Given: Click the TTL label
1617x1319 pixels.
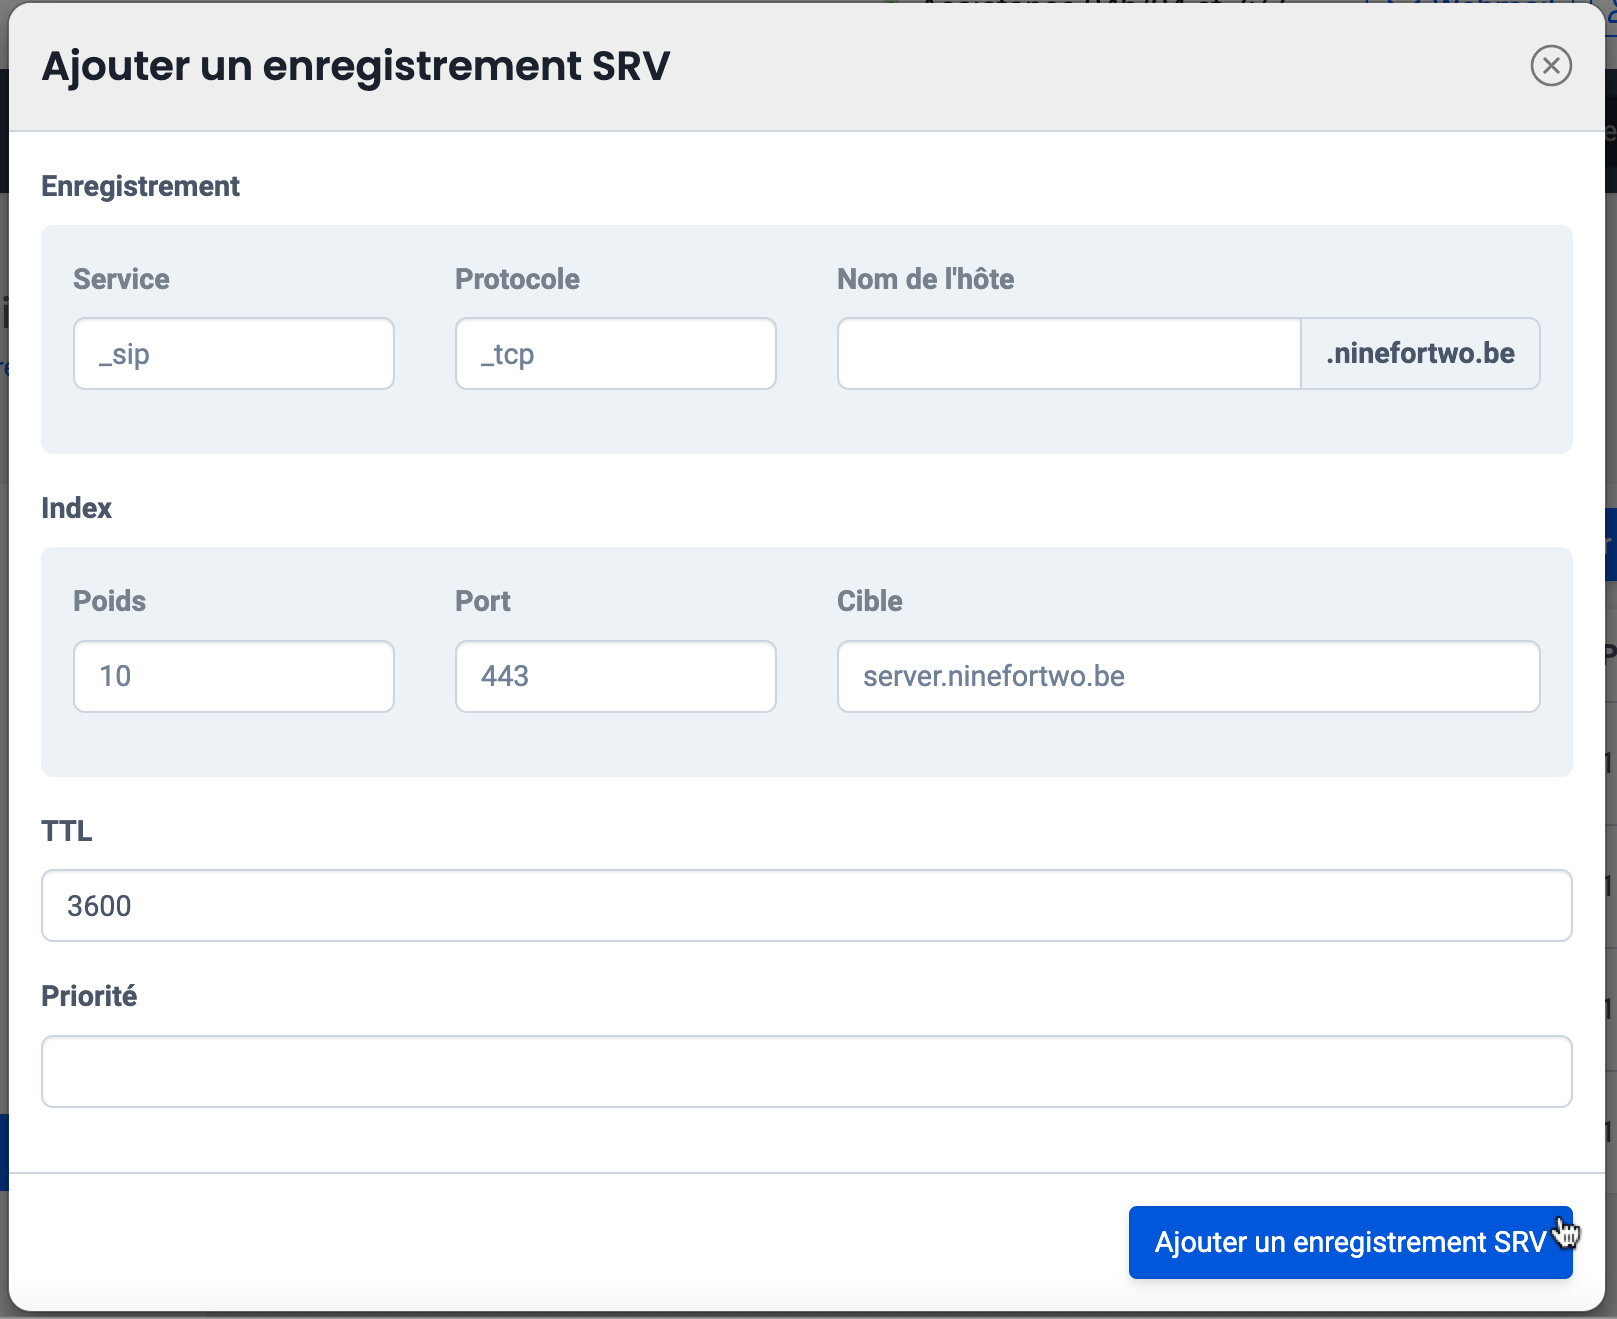Looking at the screenshot, I should 66,831.
